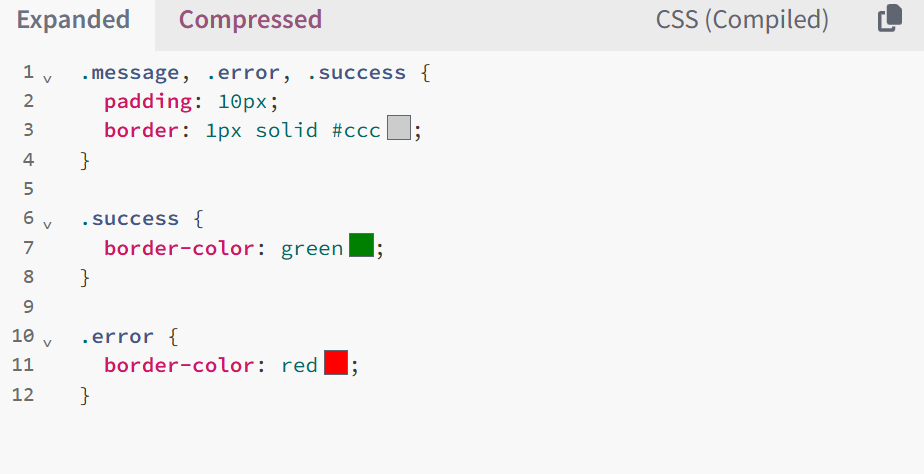Click the border-color property on line 7
Screen dimensions: 924x474
coord(179,248)
